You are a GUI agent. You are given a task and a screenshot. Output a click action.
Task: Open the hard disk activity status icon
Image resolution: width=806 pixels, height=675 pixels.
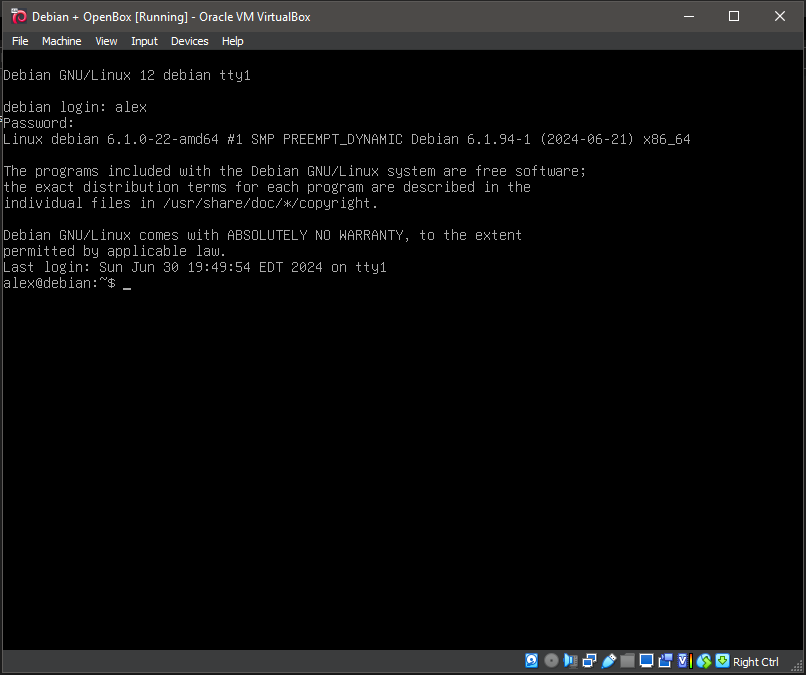(x=531, y=660)
